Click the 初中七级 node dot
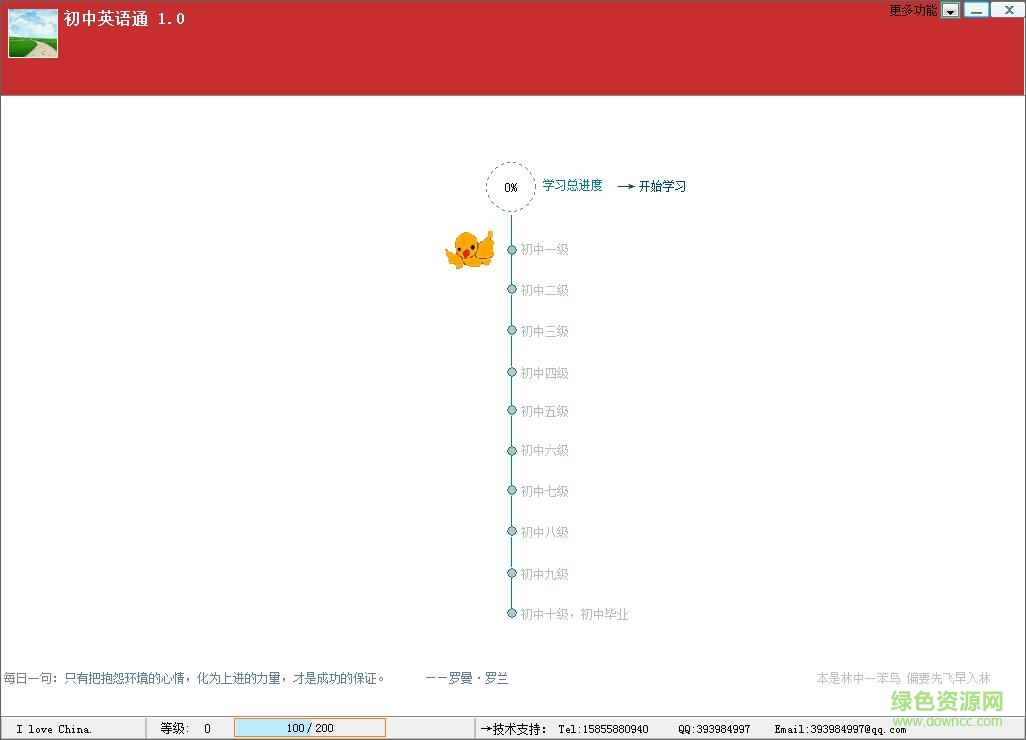The image size is (1026, 740). (x=511, y=491)
